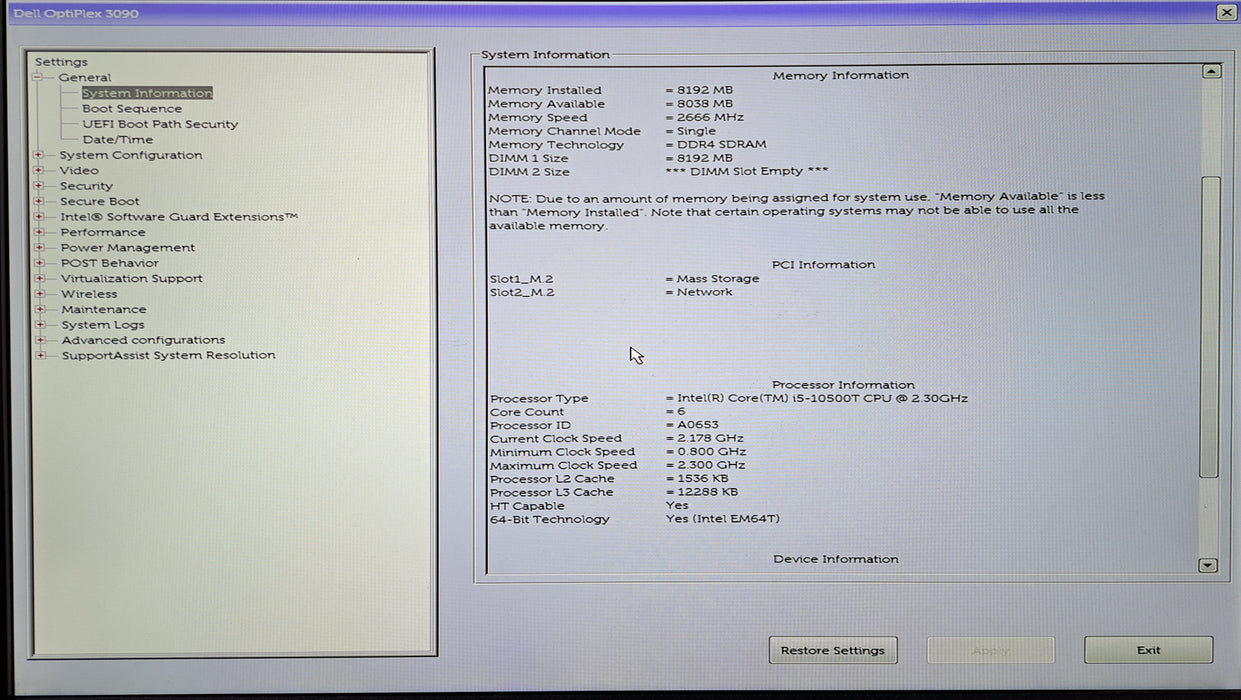1241x700 pixels.
Task: Expand SupportAssist System Resolution node
Action: 39,355
